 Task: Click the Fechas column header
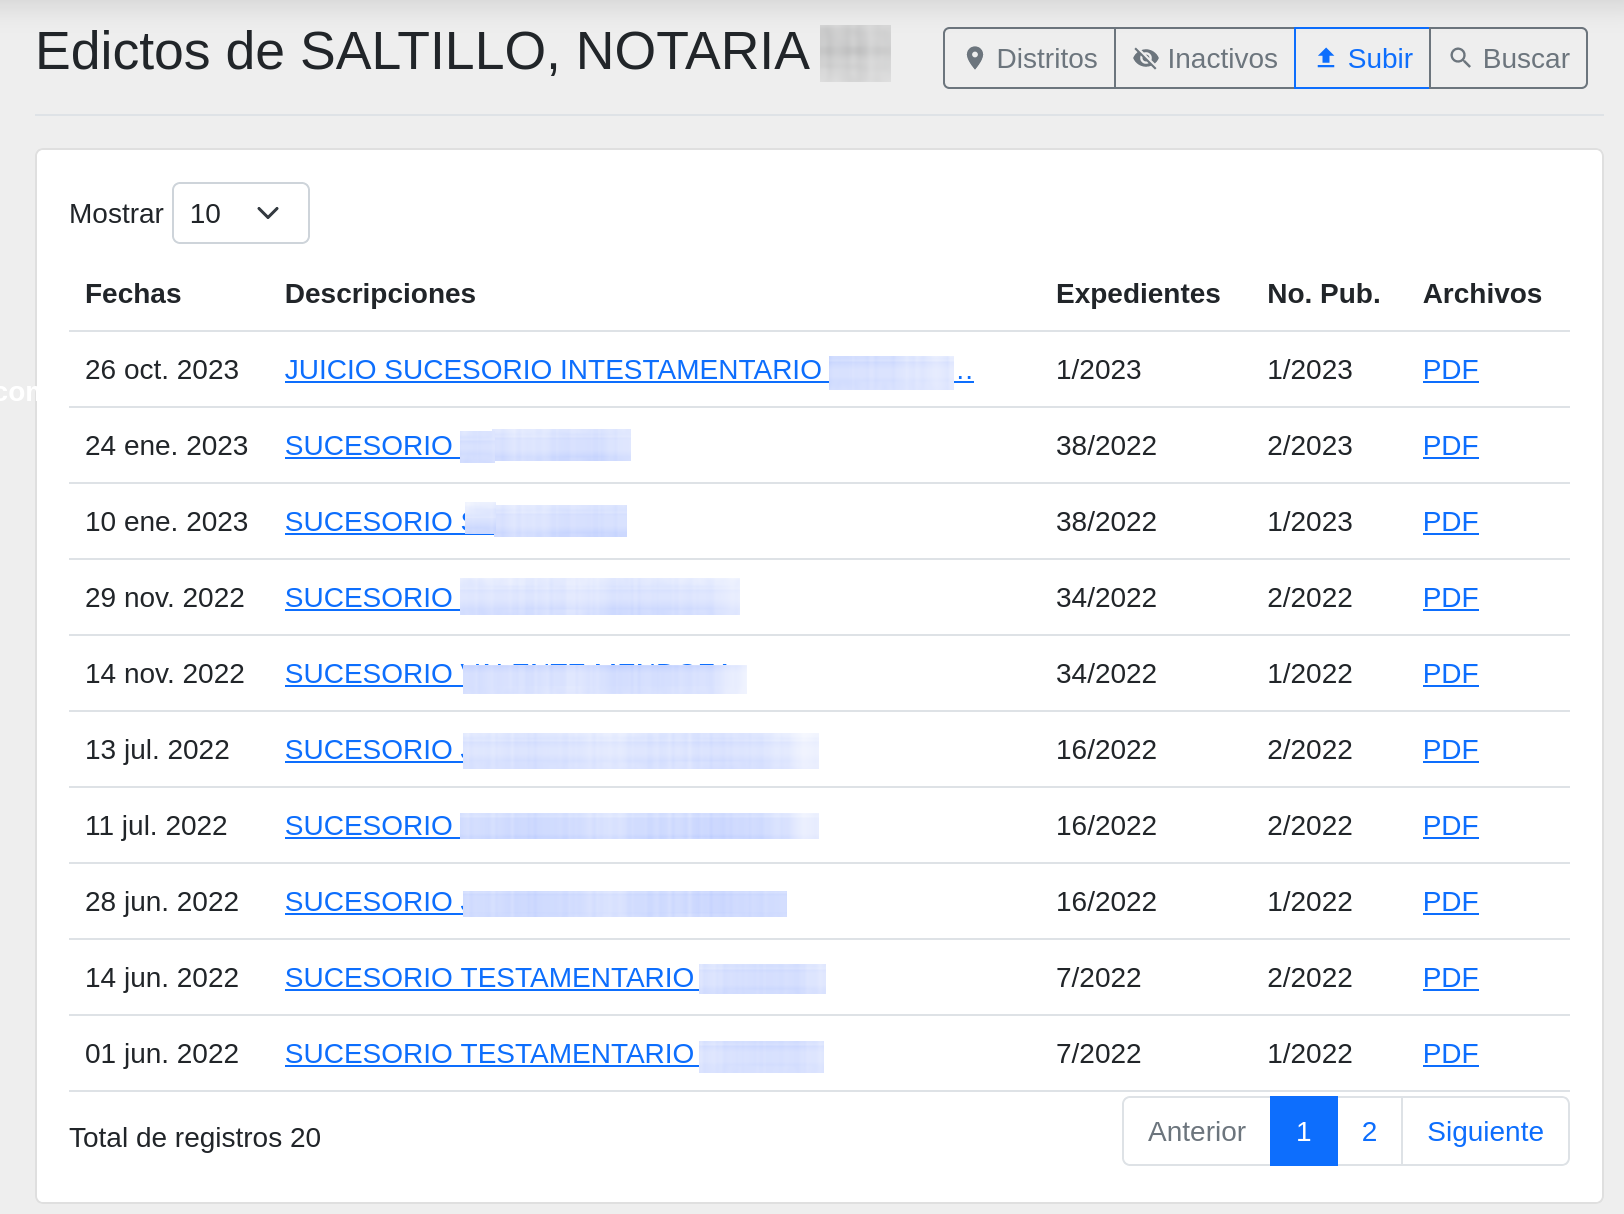[133, 294]
